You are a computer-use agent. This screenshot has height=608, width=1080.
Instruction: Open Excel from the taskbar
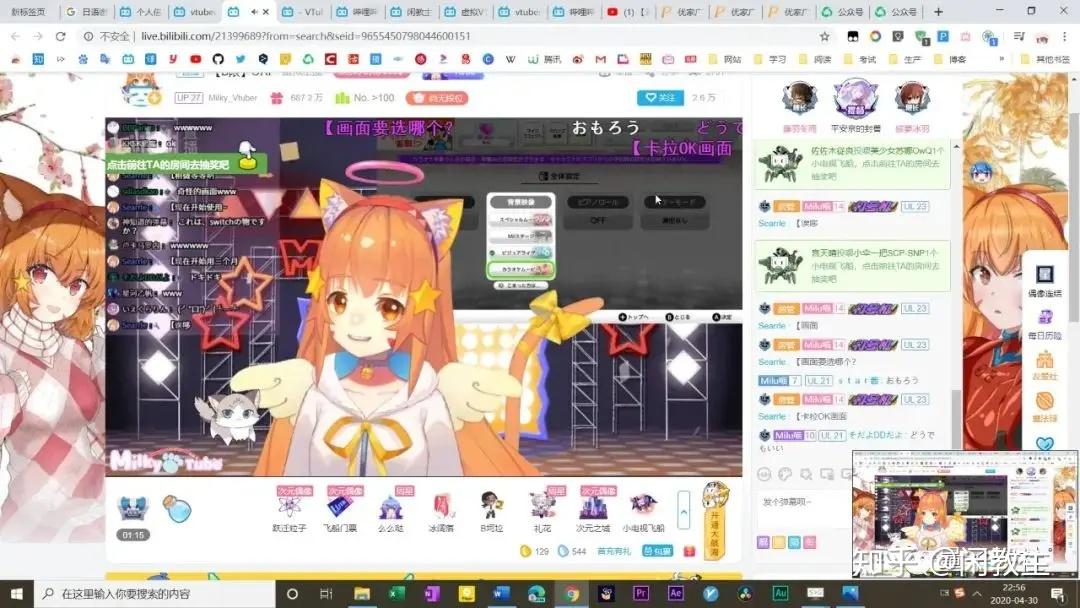click(397, 593)
